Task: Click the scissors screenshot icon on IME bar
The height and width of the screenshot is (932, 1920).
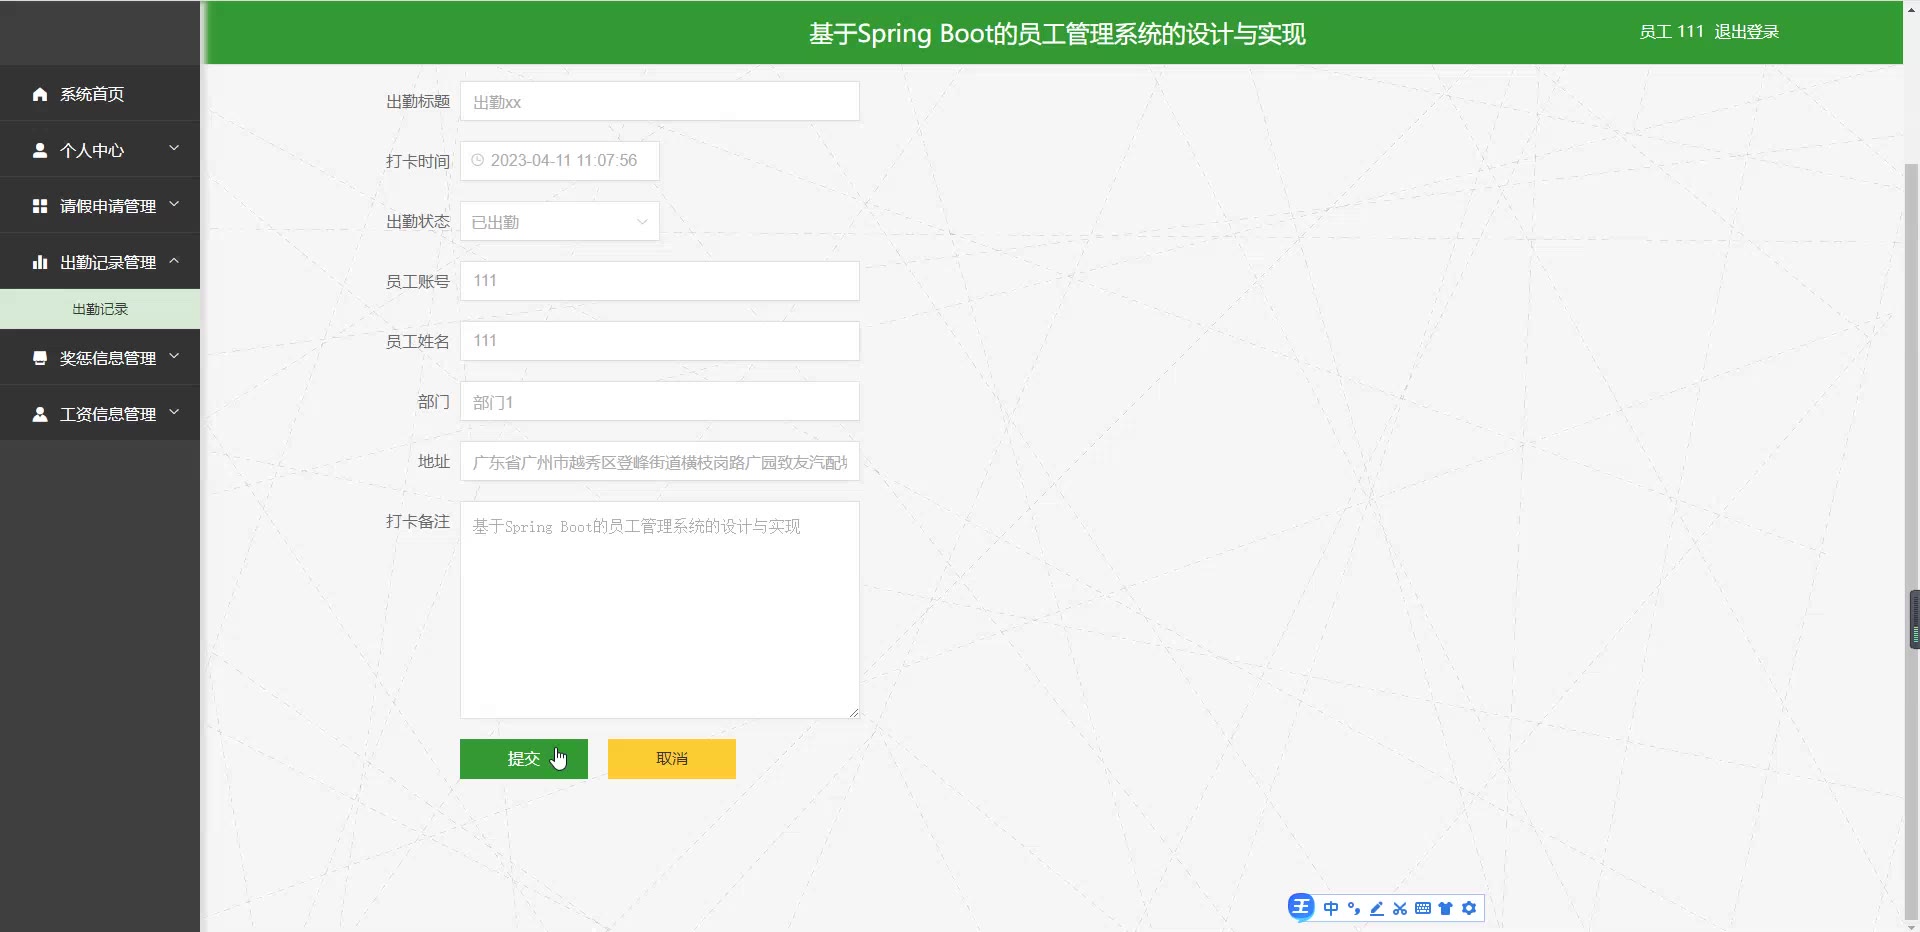Action: click(x=1400, y=908)
